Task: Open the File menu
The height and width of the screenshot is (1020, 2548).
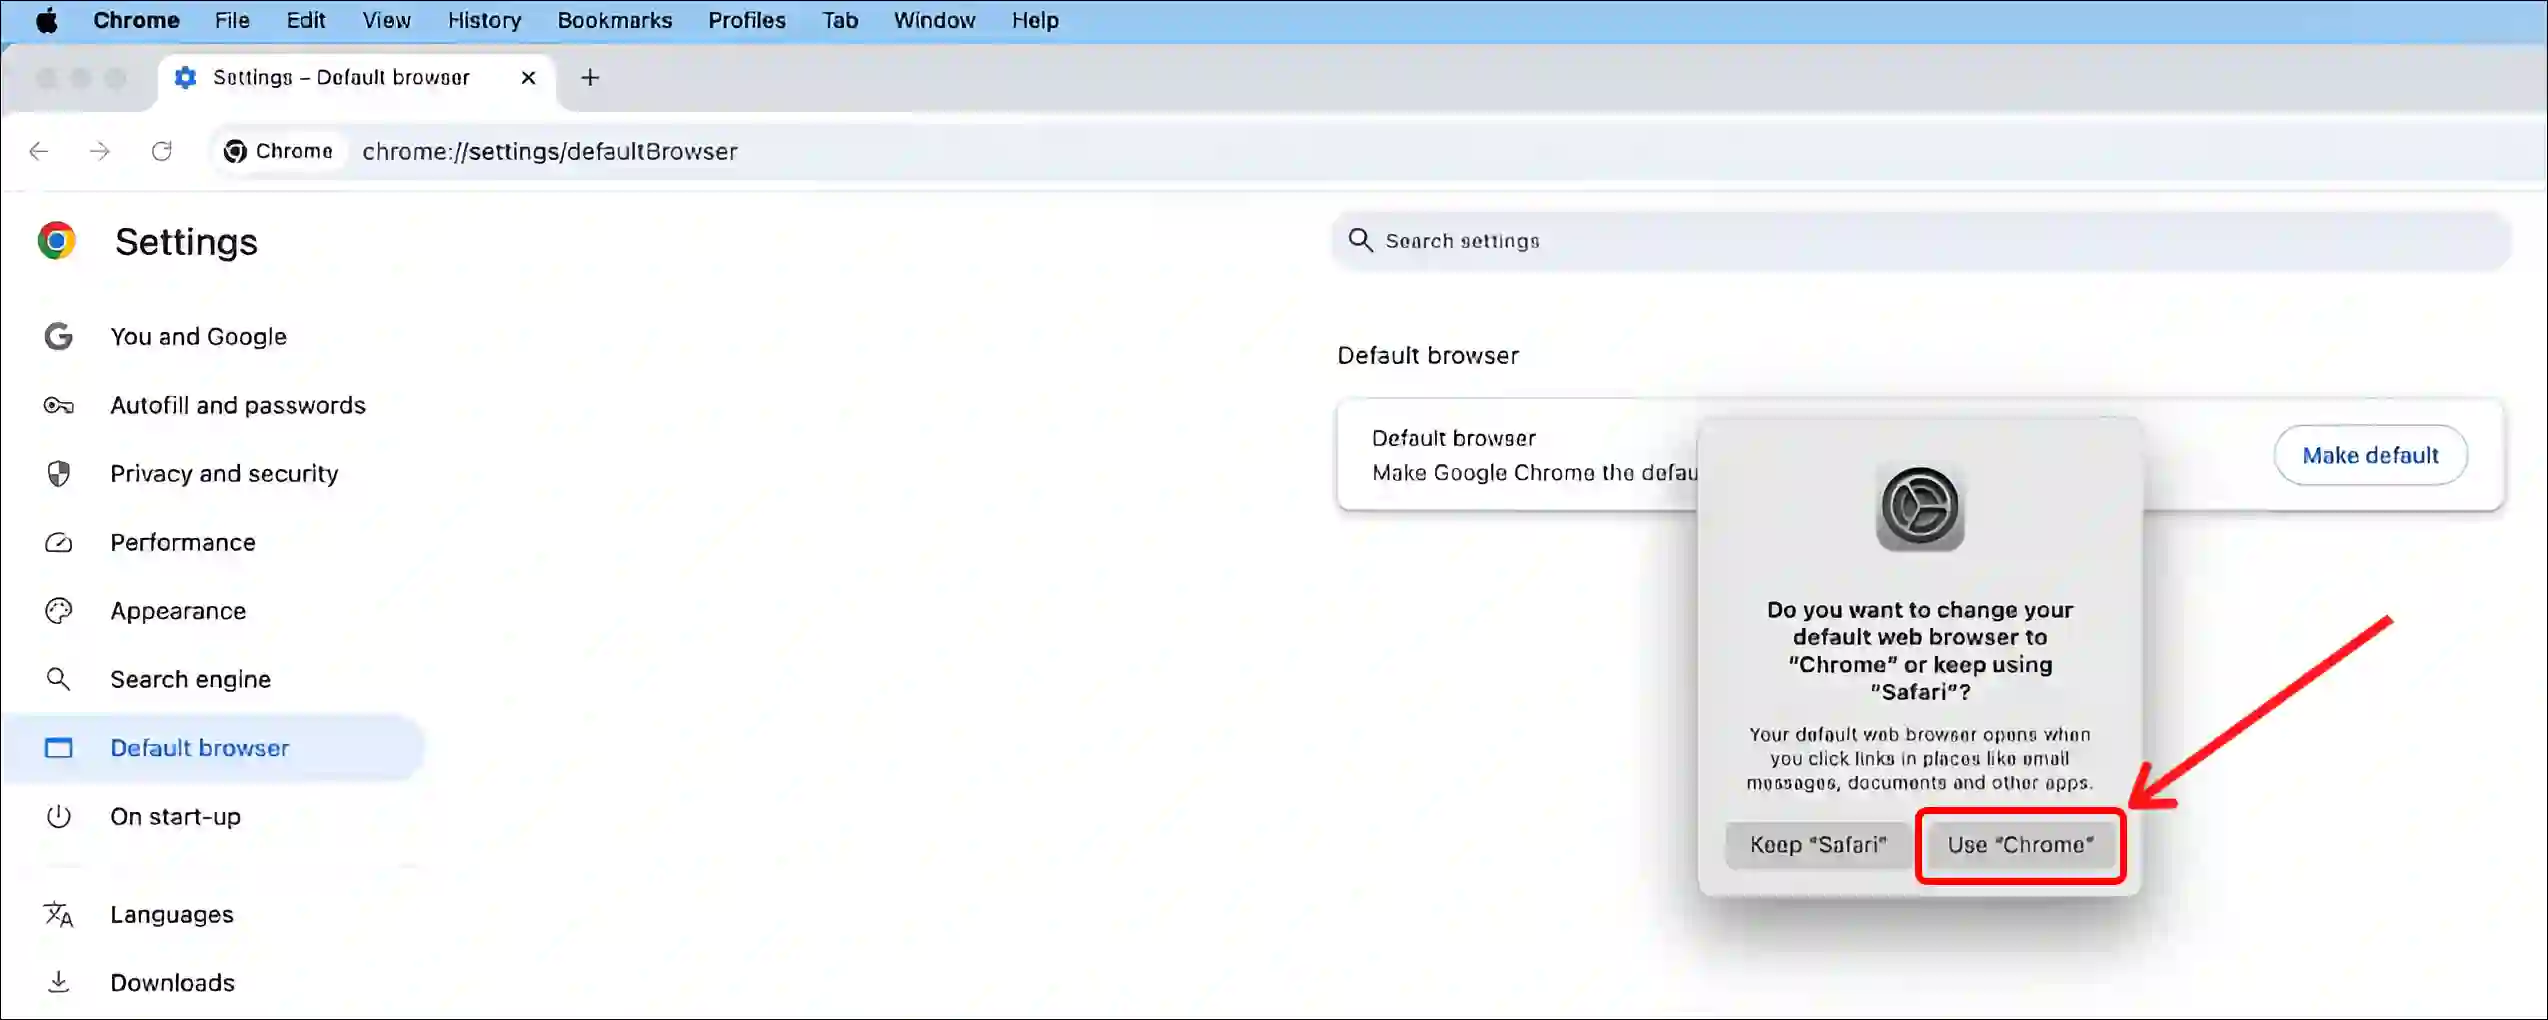Action: coord(232,20)
